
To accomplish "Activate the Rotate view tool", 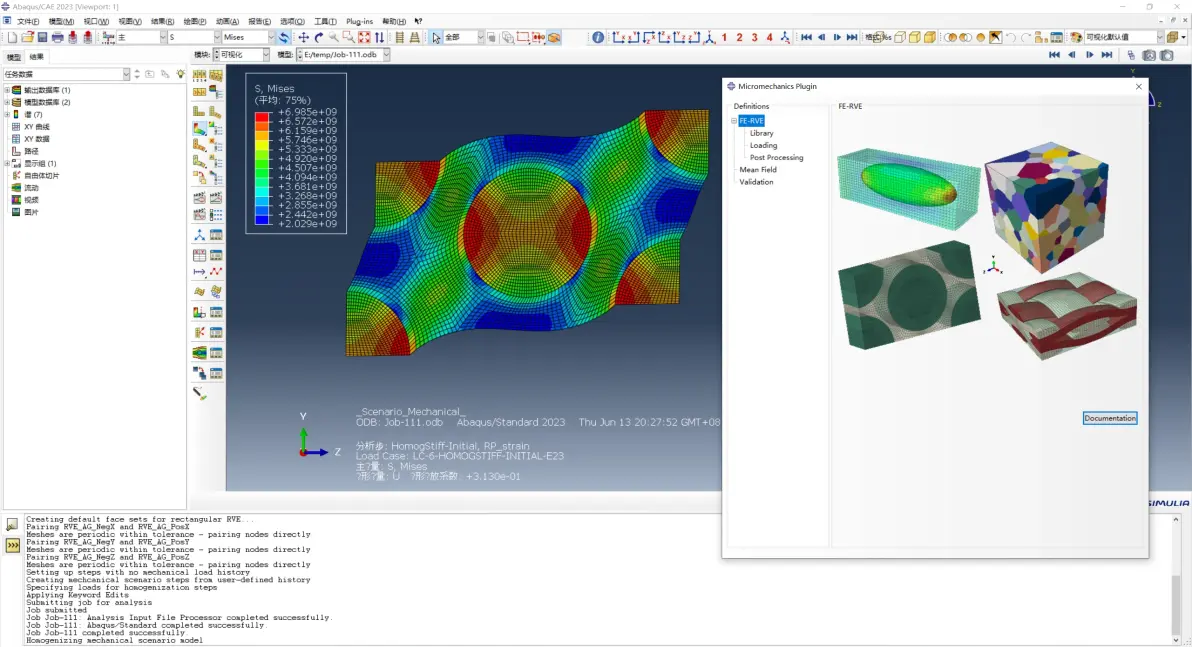I will pos(319,37).
